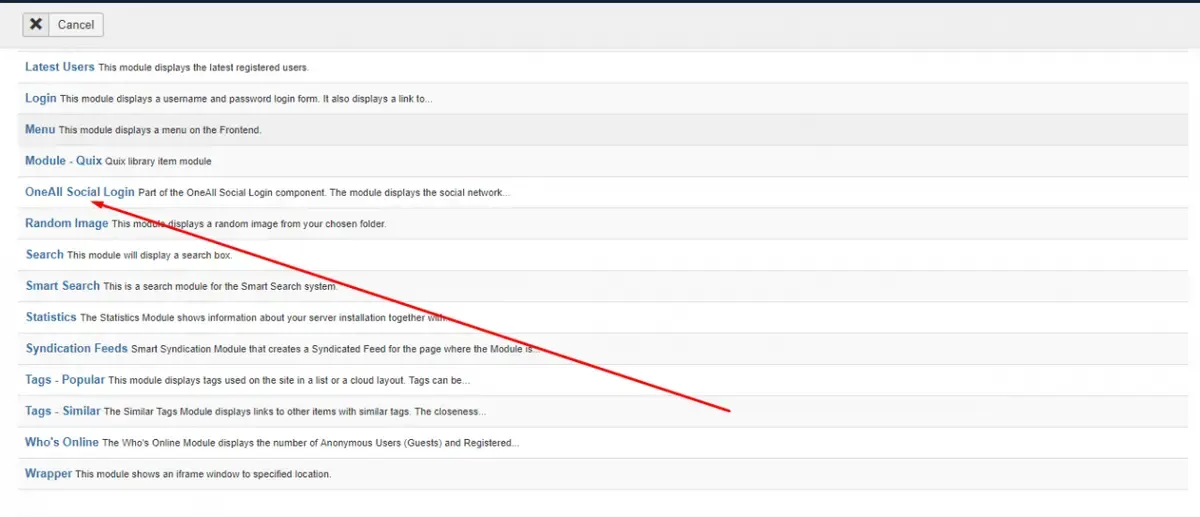Image resolution: width=1200 pixels, height=517 pixels.
Task: Select the Statistics module
Action: pyautogui.click(x=51, y=317)
